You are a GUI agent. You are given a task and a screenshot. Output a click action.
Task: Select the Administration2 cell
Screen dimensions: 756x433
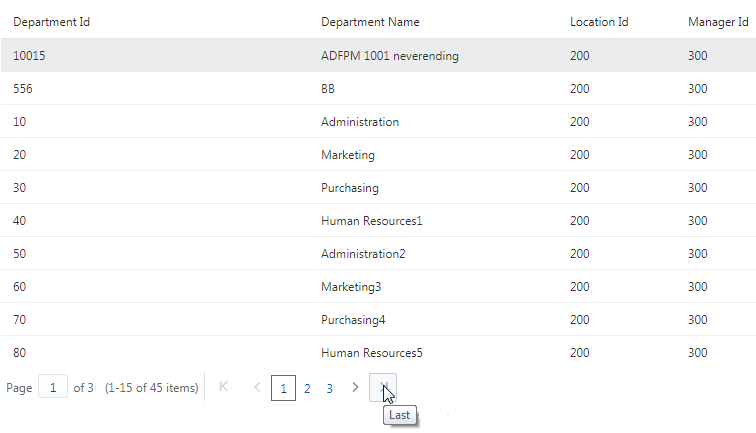pyautogui.click(x=363, y=254)
